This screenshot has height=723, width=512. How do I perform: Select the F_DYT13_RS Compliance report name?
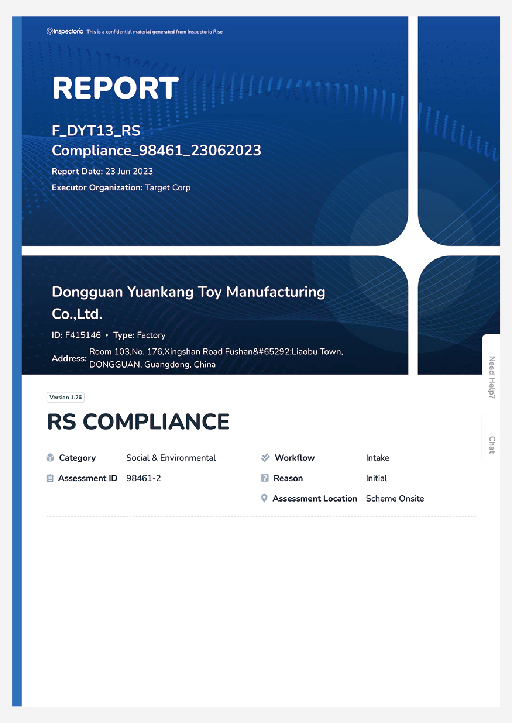point(156,140)
